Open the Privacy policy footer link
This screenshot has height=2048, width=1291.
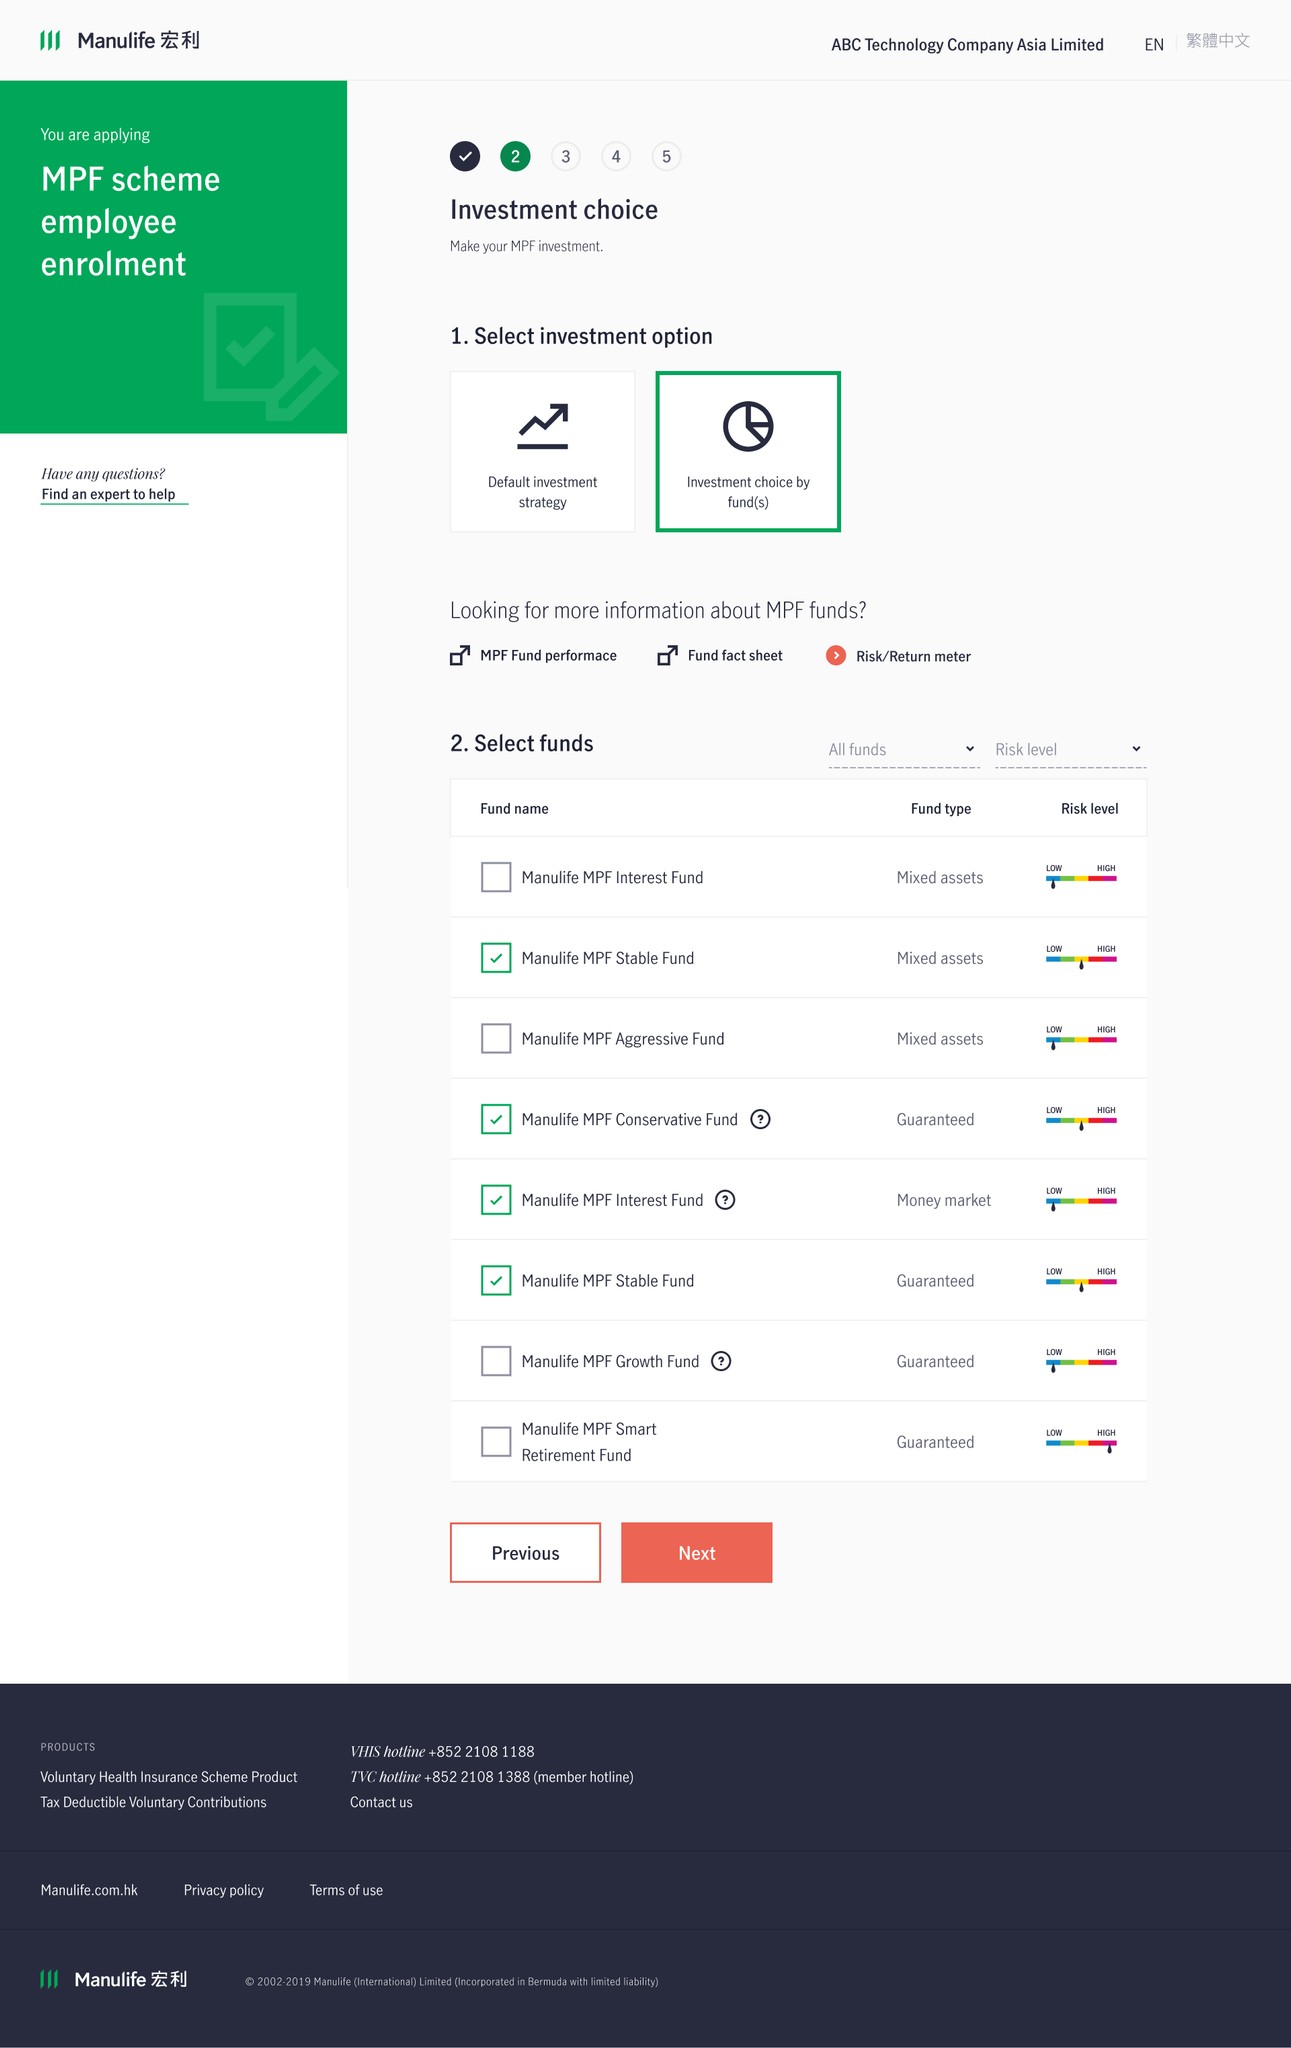(x=224, y=1890)
